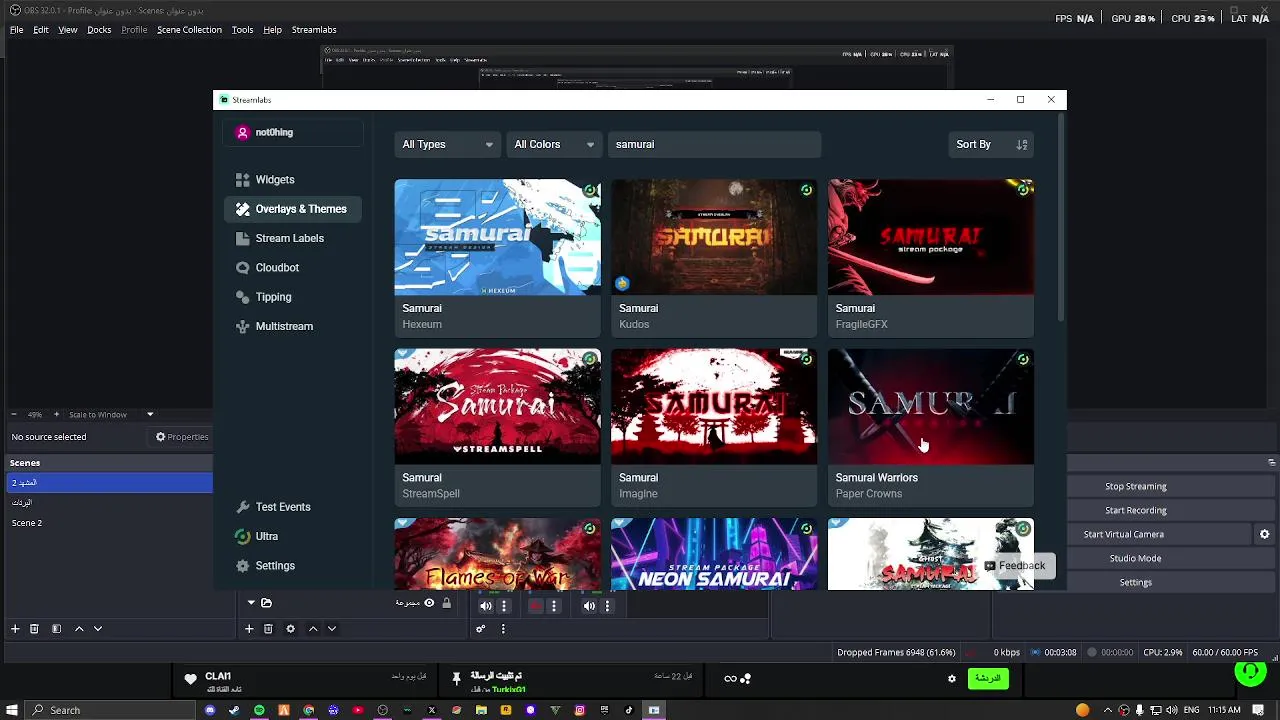Screen dimensions: 1280x720
Task: Collapse the source group arrow
Action: pos(251,603)
